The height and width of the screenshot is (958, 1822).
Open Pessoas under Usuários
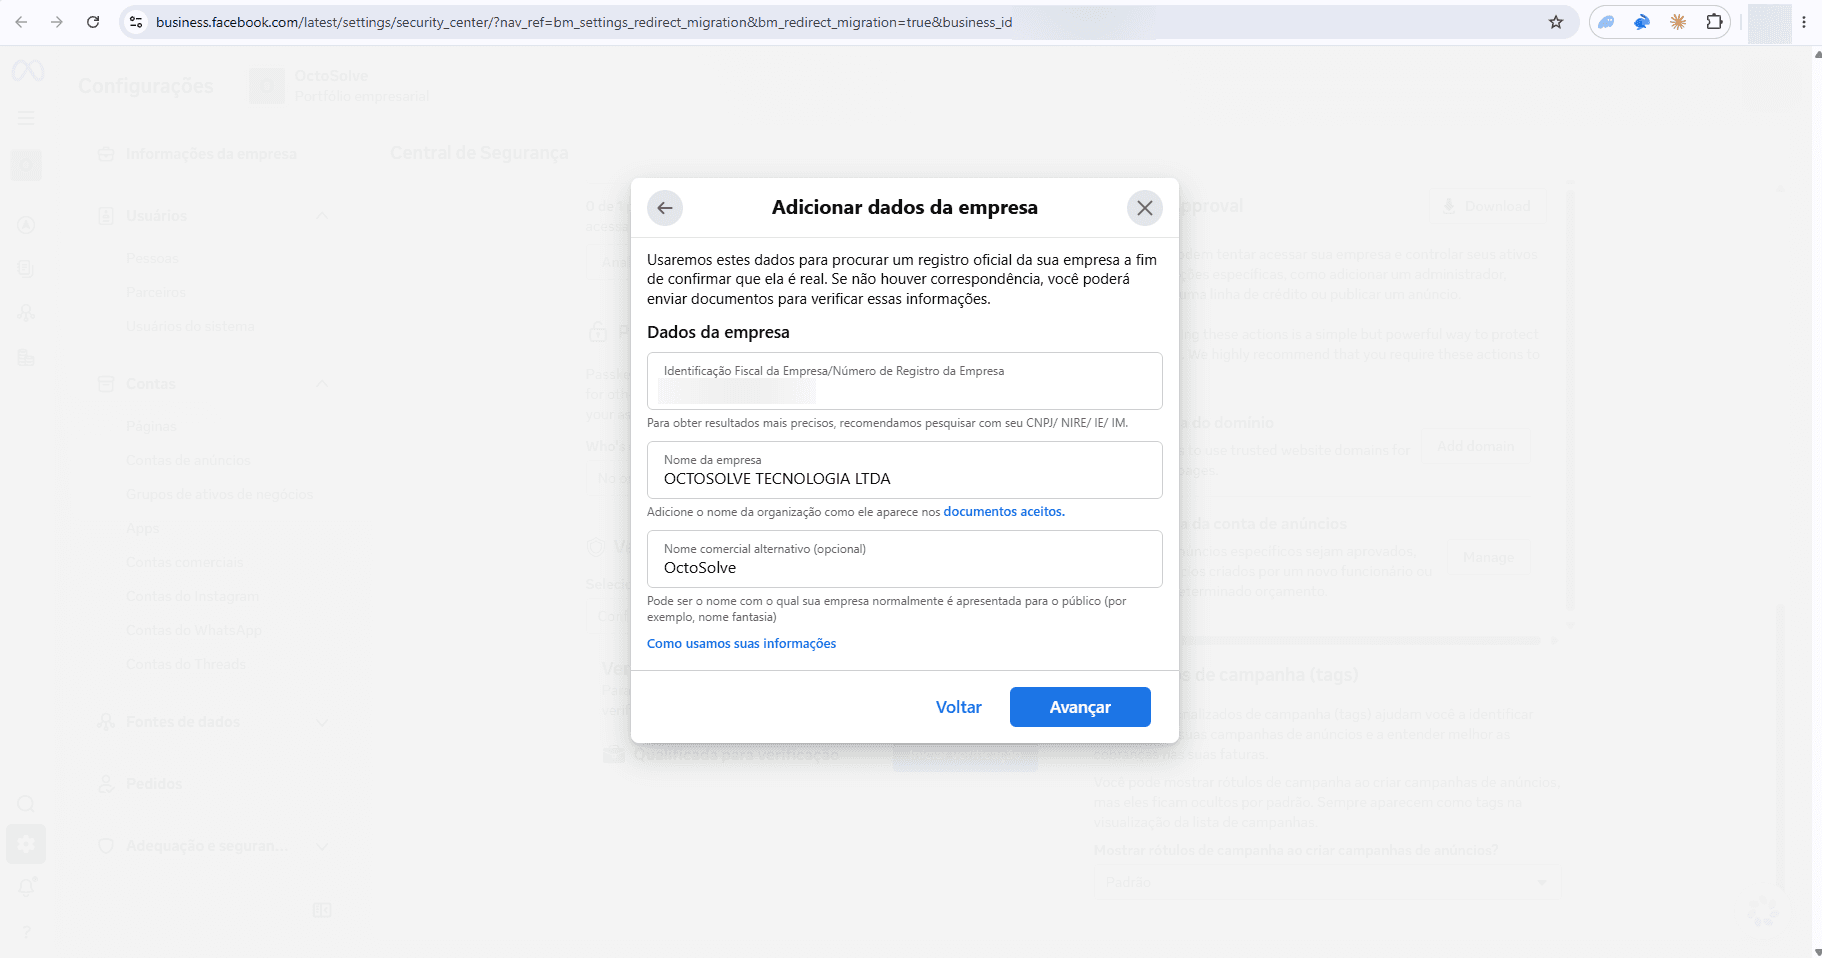coord(152,258)
